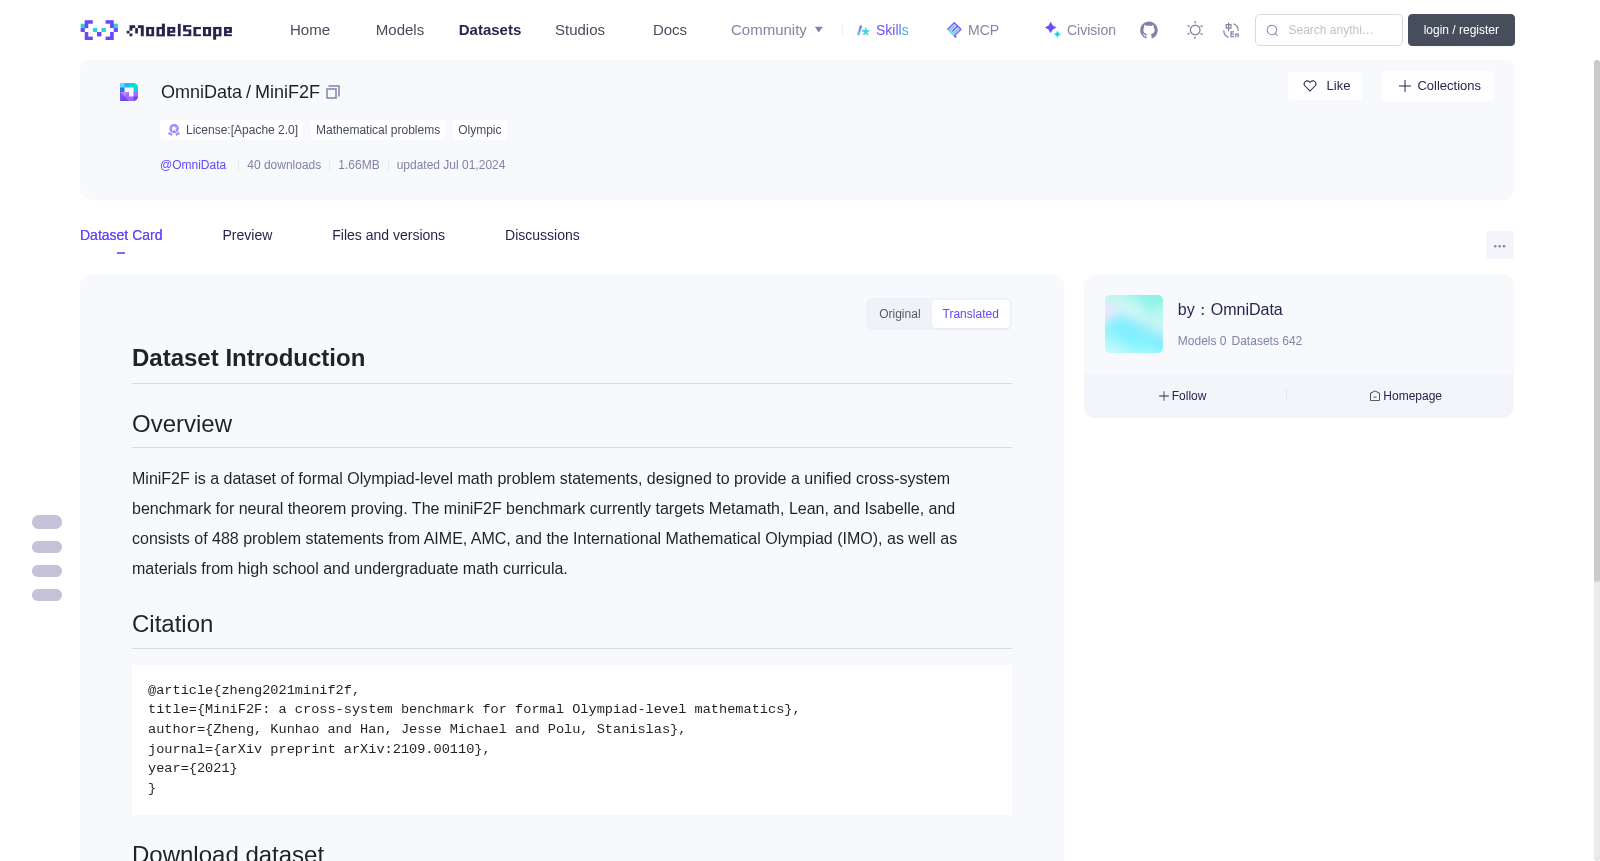Click the '40 downloads' text
The image size is (1600, 861).
click(284, 165)
